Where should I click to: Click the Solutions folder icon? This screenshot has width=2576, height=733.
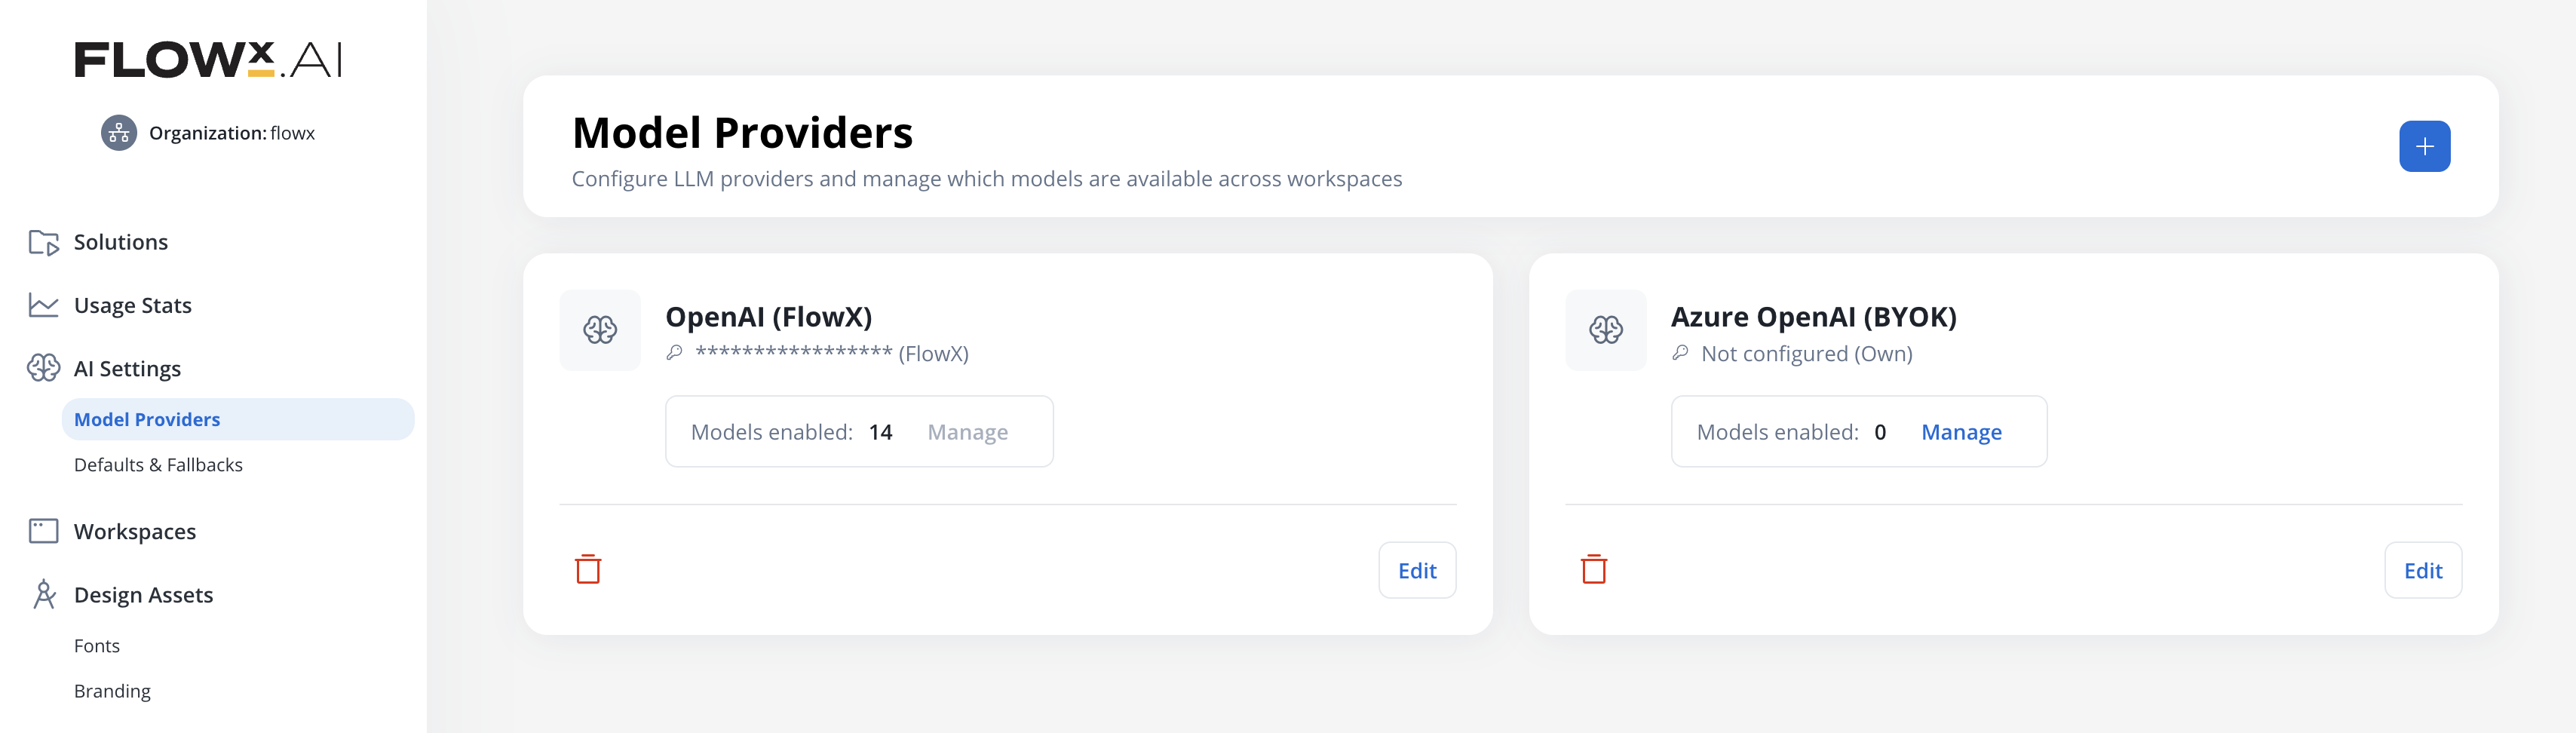[x=44, y=242]
